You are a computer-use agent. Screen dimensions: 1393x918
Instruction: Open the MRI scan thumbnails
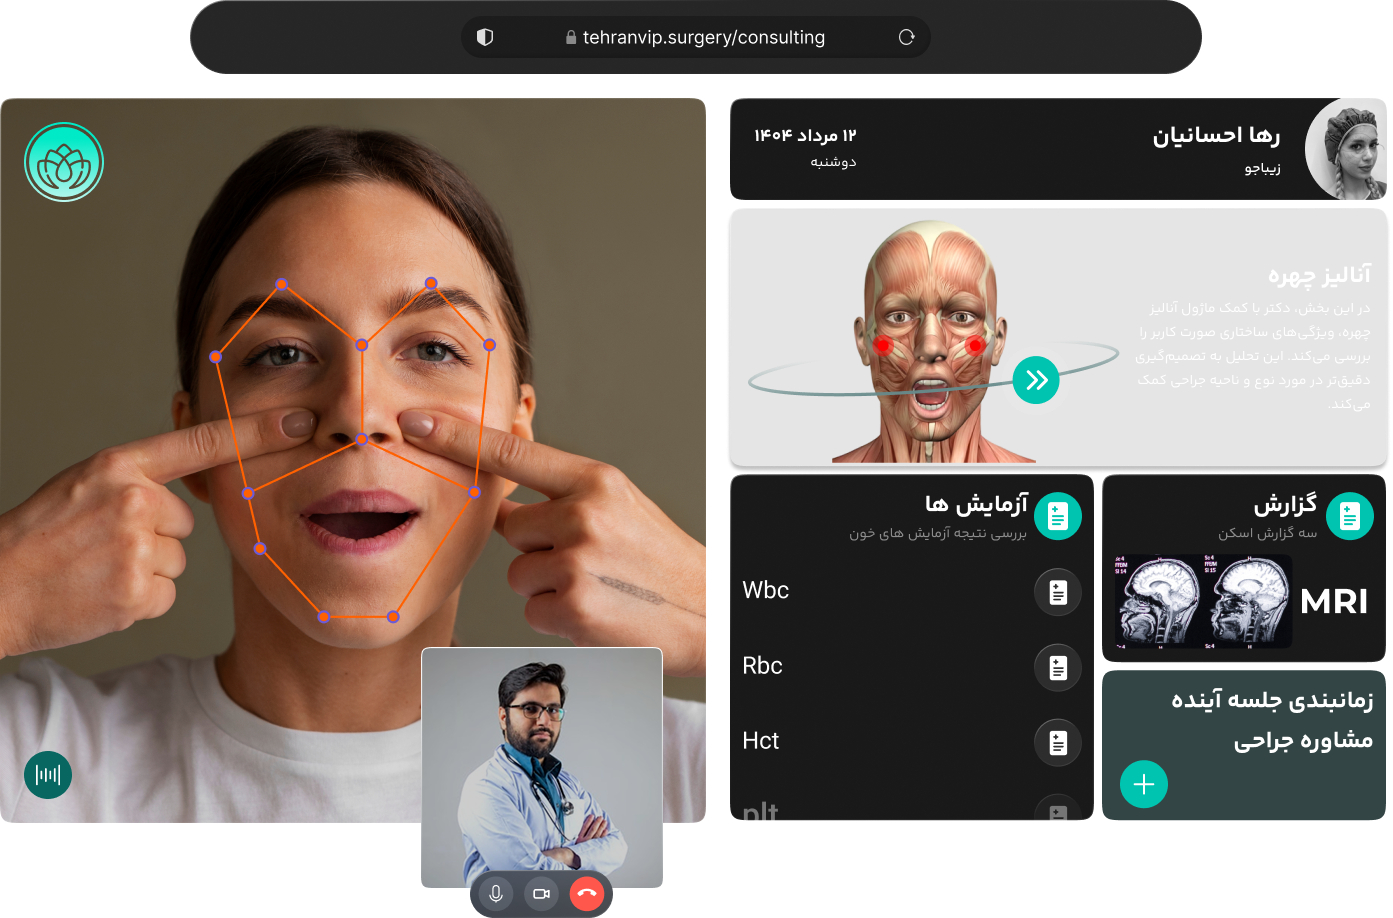coord(1202,601)
